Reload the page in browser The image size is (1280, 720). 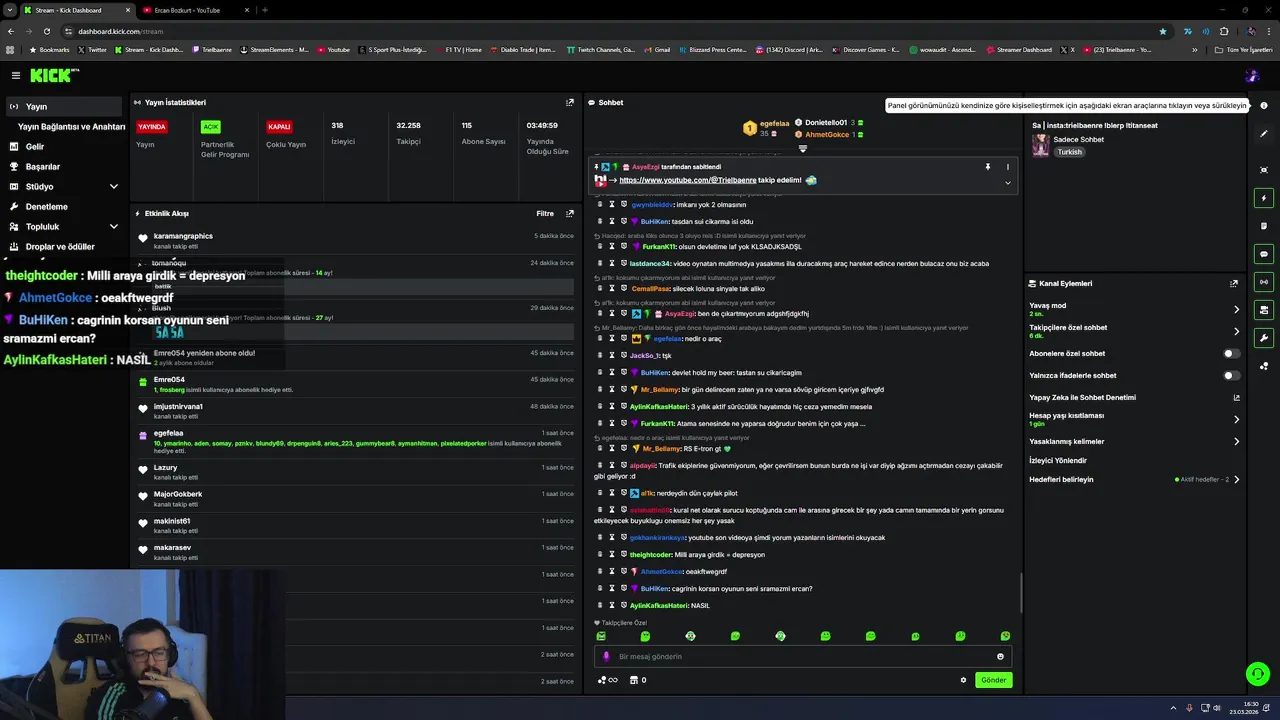click(x=46, y=31)
